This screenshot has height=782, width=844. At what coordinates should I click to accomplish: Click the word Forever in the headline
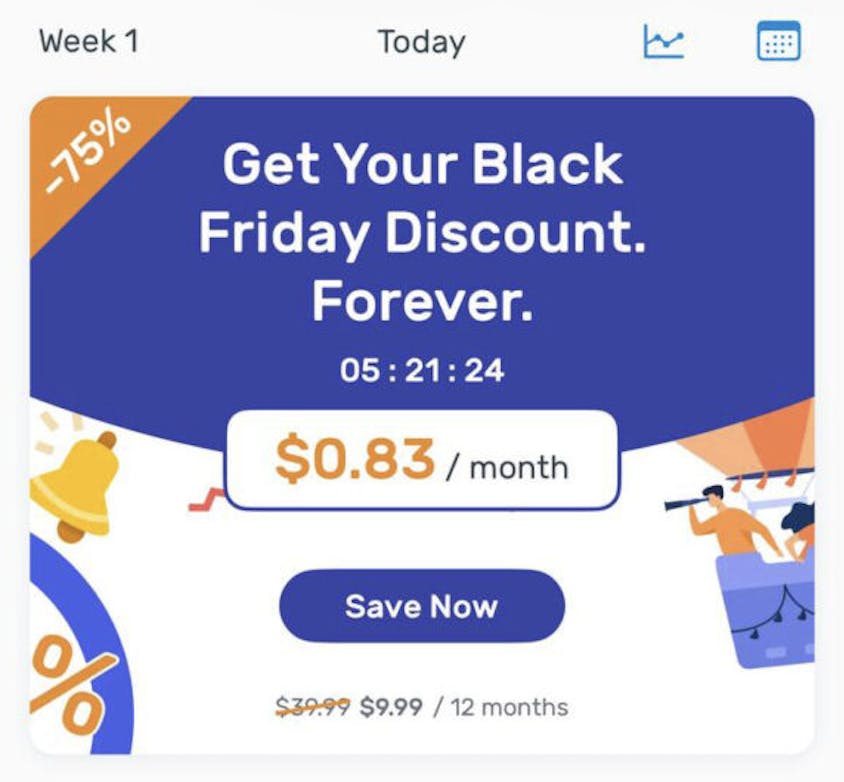422,299
